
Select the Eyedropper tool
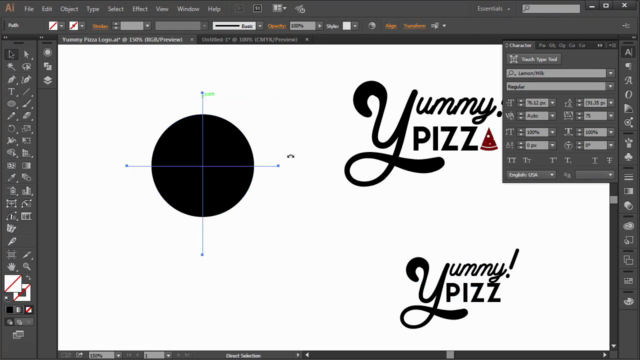click(11, 178)
